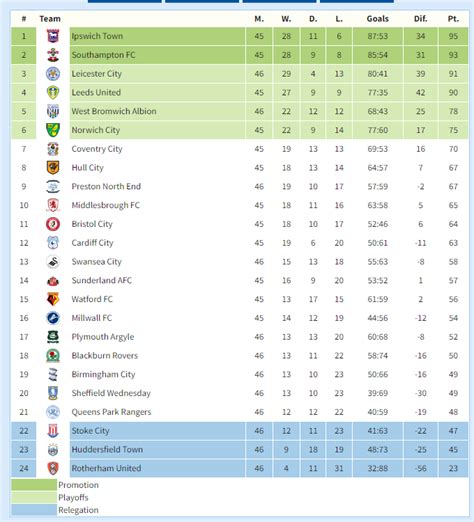Click the Watford FC crest icon
The height and width of the screenshot is (522, 474).
[53, 299]
